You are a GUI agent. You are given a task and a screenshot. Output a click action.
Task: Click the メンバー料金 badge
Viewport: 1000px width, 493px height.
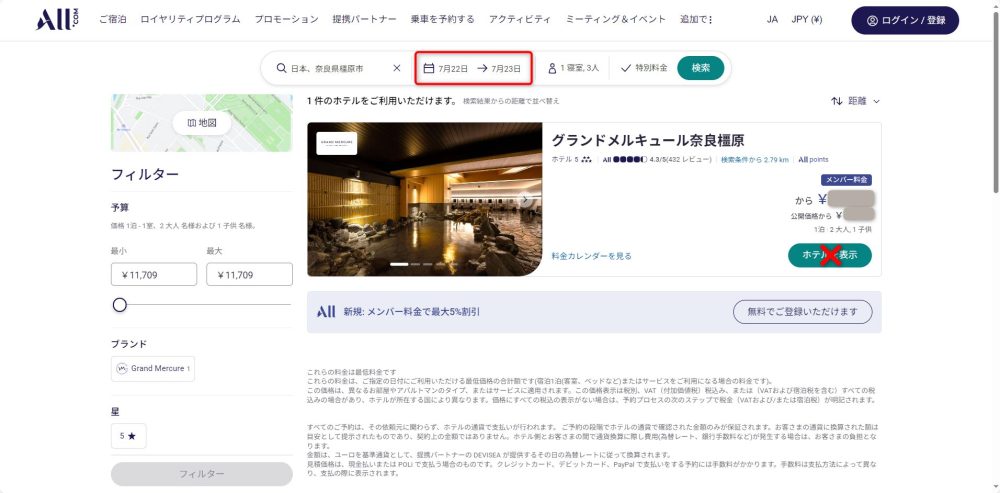pyautogui.click(x=846, y=180)
